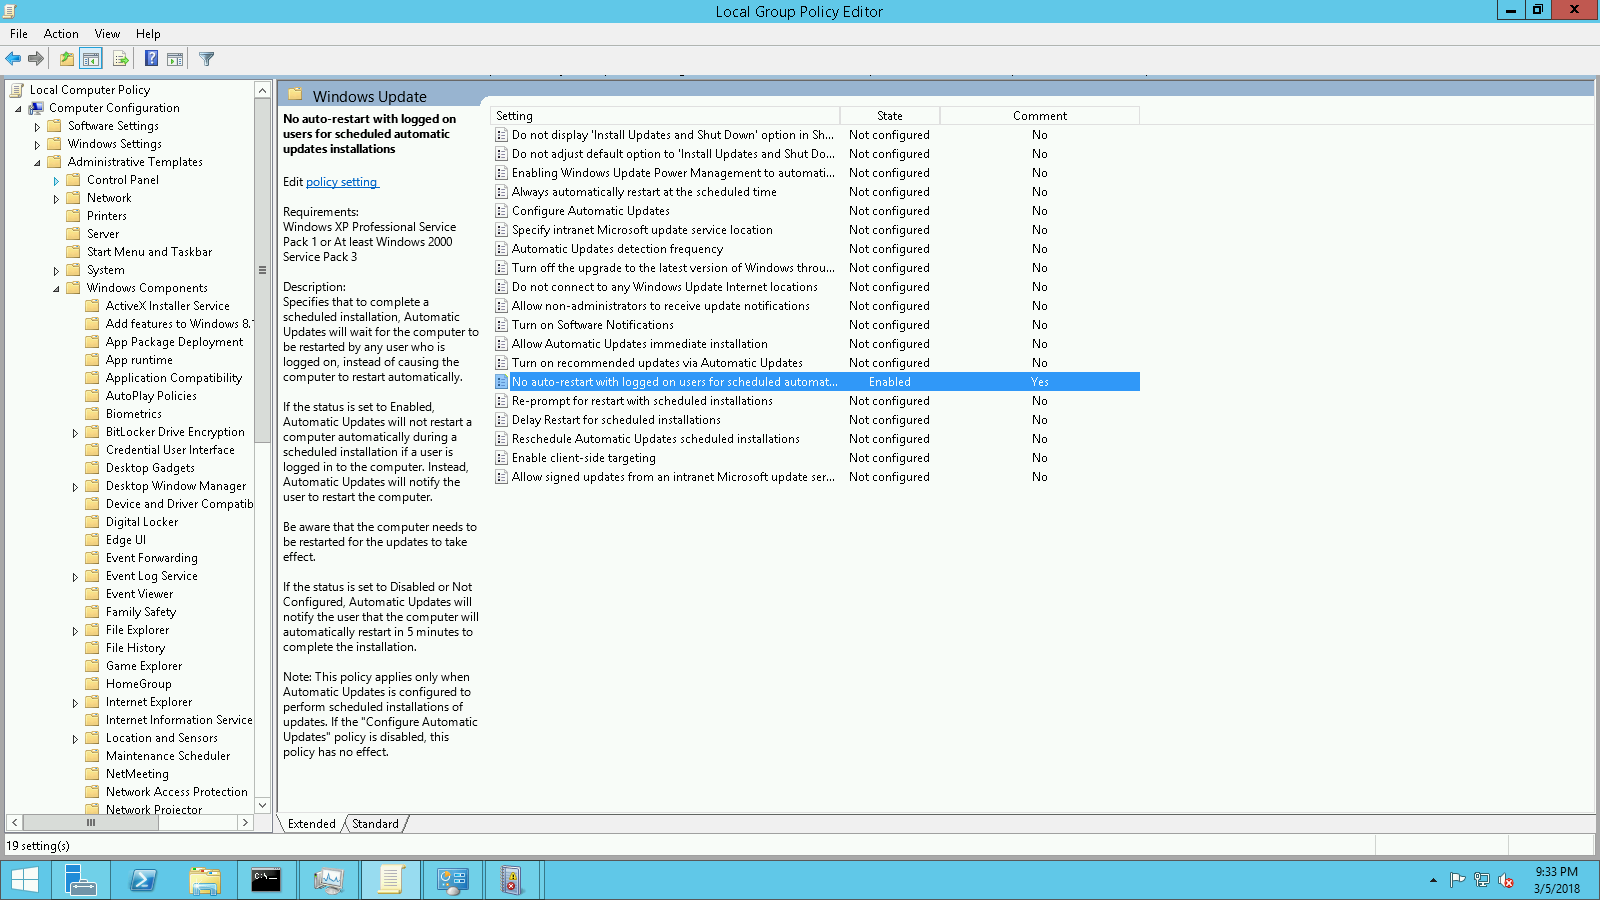This screenshot has height=900, width=1600.
Task: Expand the Windows Settings node
Action: tap(37, 145)
